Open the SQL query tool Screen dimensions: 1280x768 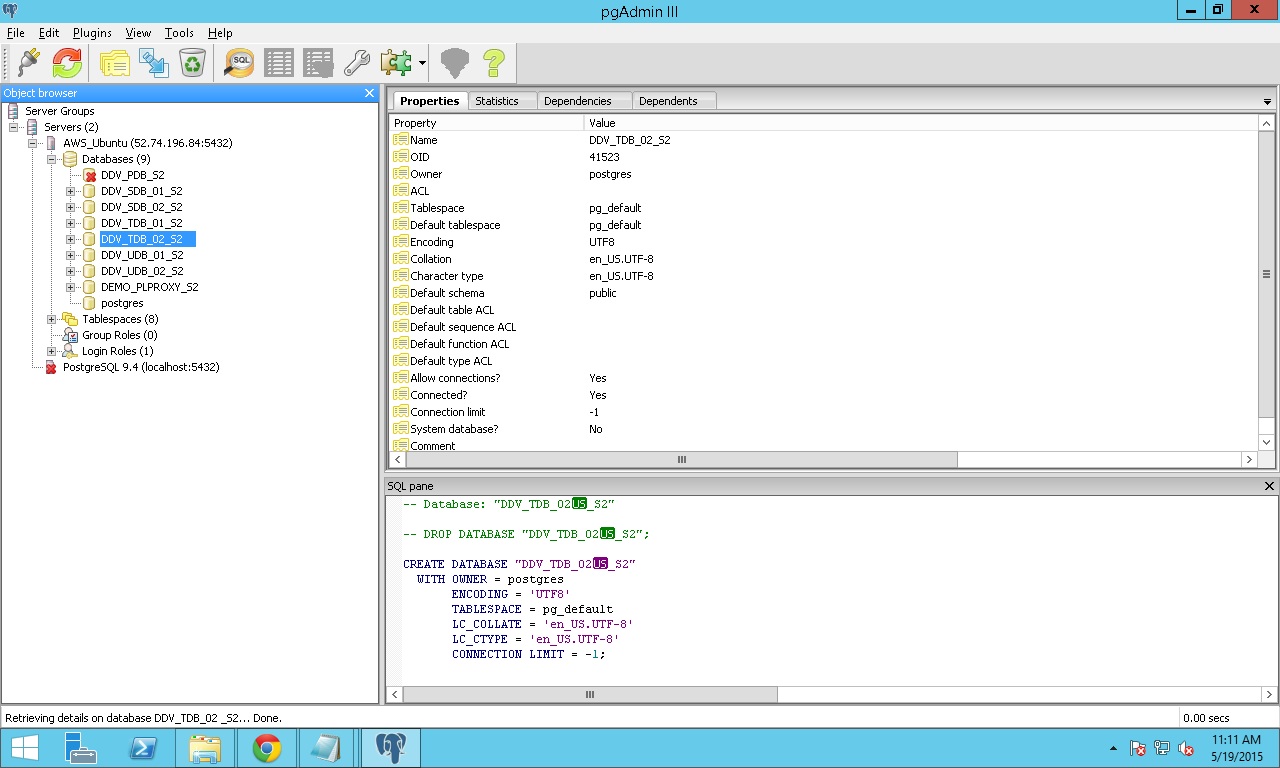239,63
